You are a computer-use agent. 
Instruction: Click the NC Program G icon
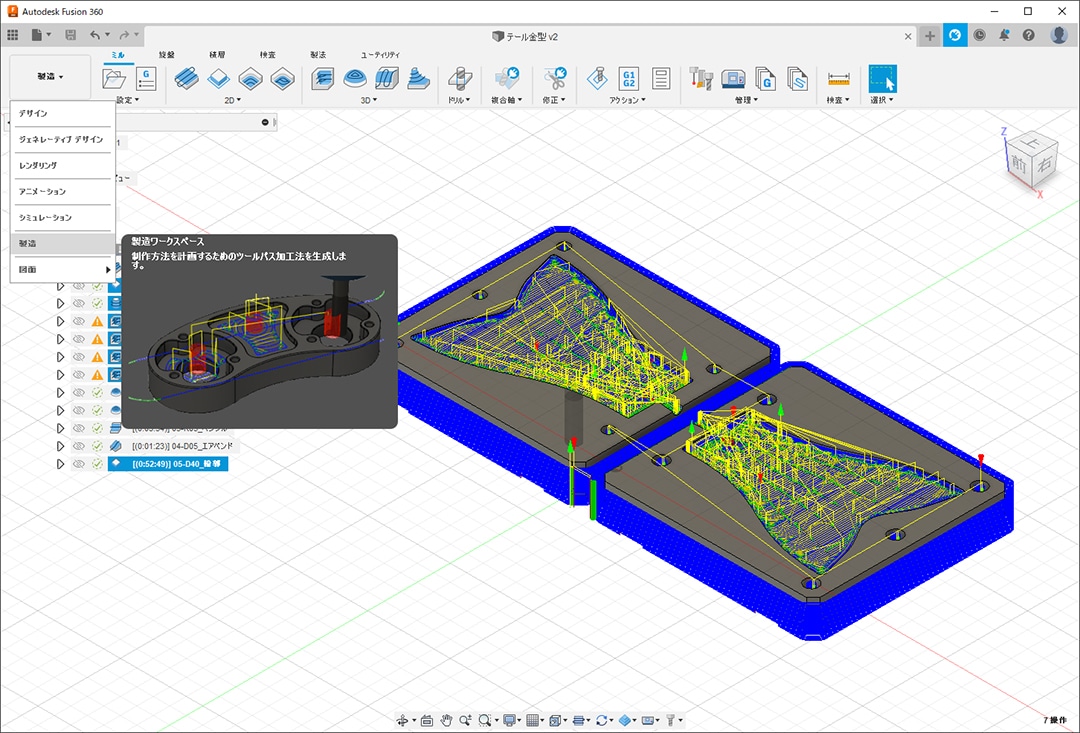pyautogui.click(x=146, y=79)
